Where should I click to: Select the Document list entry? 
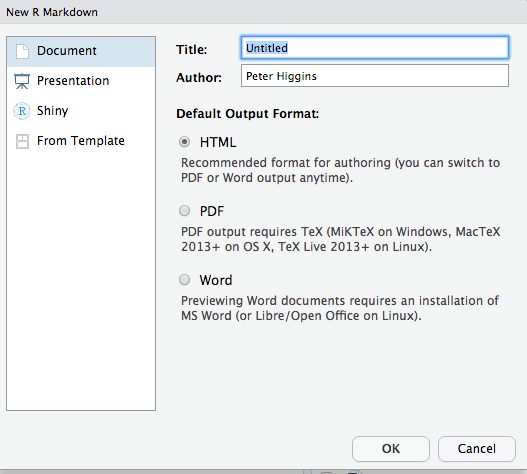click(81, 51)
